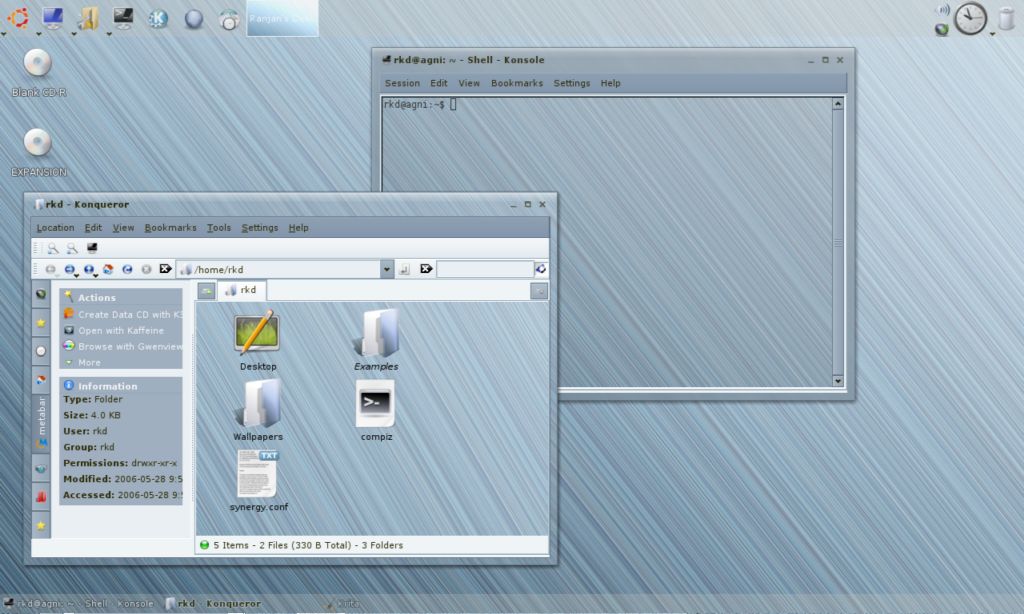The height and width of the screenshot is (614, 1024).
Task: Open the Wallpapers folder
Action: tap(258, 410)
